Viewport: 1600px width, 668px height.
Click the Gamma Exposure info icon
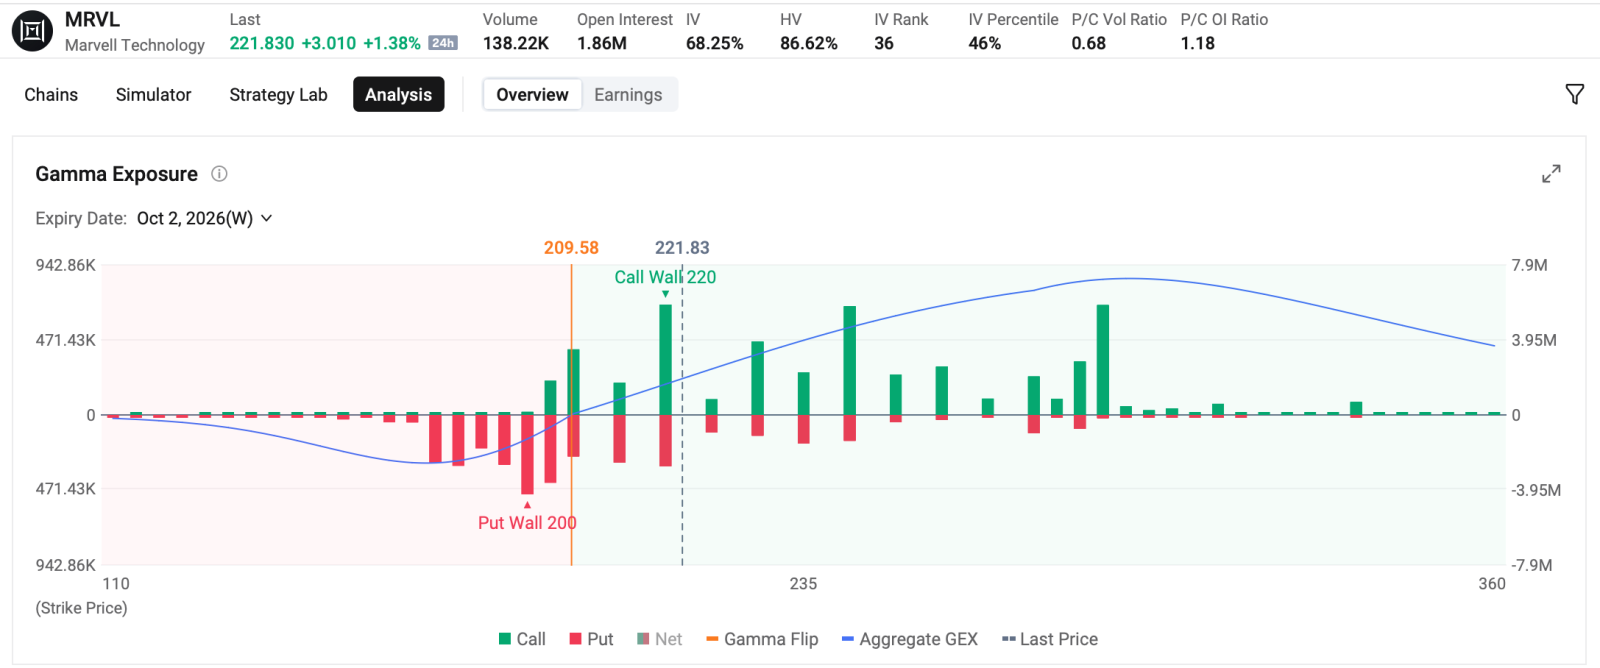click(x=219, y=174)
